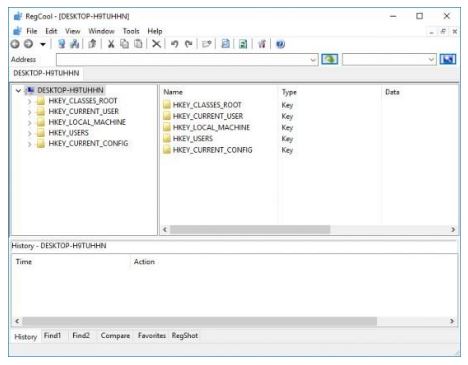Select HKEY_CURRENT_CONFIG in the tree pane

(88, 143)
